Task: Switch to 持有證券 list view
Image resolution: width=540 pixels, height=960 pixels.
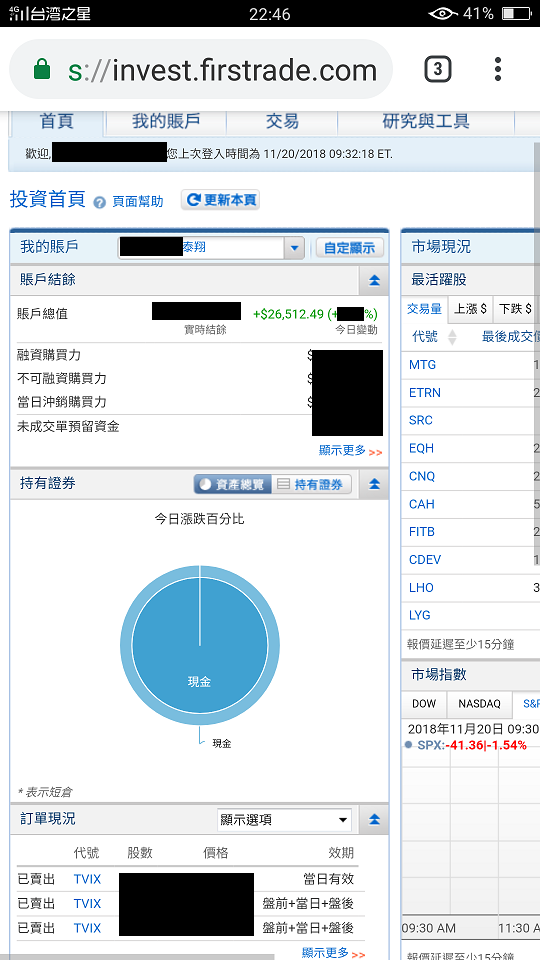Action: (312, 484)
